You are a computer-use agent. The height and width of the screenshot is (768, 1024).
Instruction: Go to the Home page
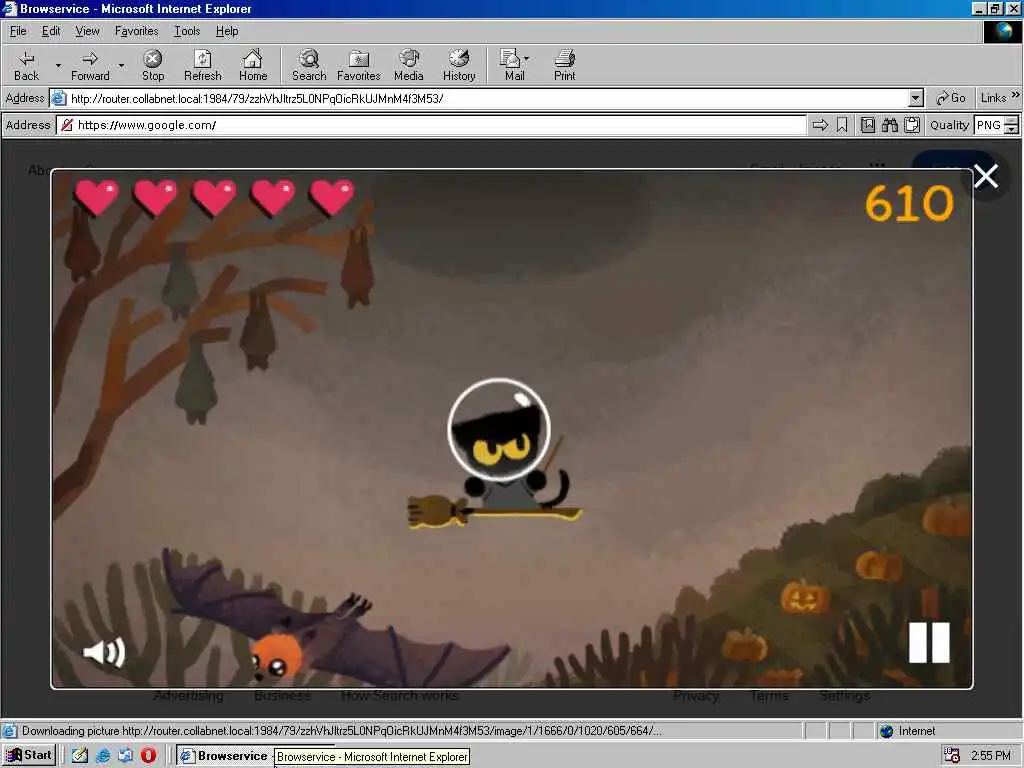tap(253, 65)
